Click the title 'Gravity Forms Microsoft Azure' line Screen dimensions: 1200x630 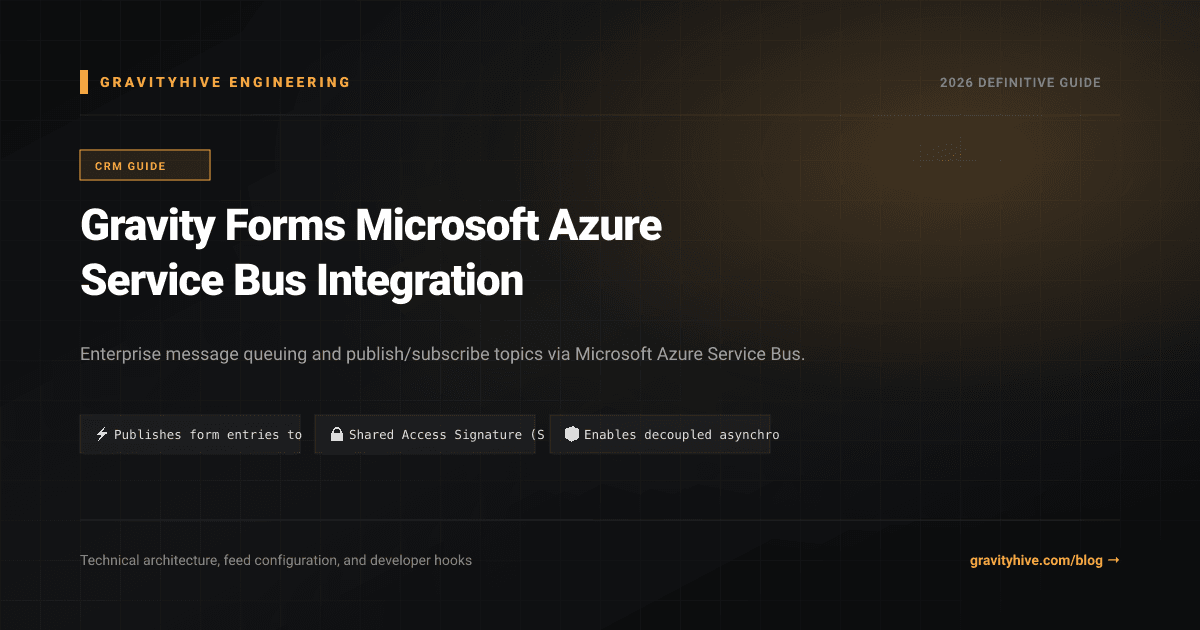[371, 227]
